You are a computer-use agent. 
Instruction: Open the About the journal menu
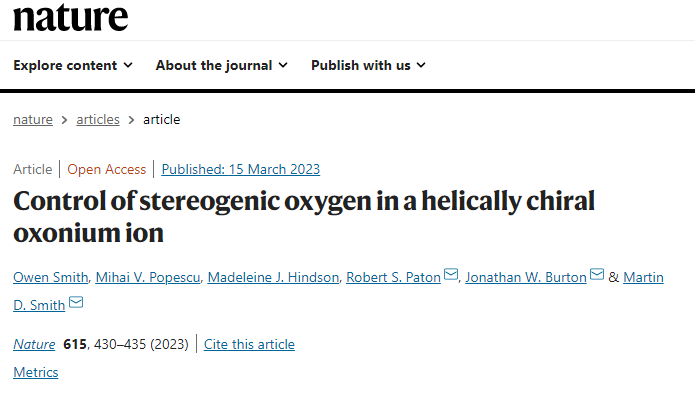[222, 66]
